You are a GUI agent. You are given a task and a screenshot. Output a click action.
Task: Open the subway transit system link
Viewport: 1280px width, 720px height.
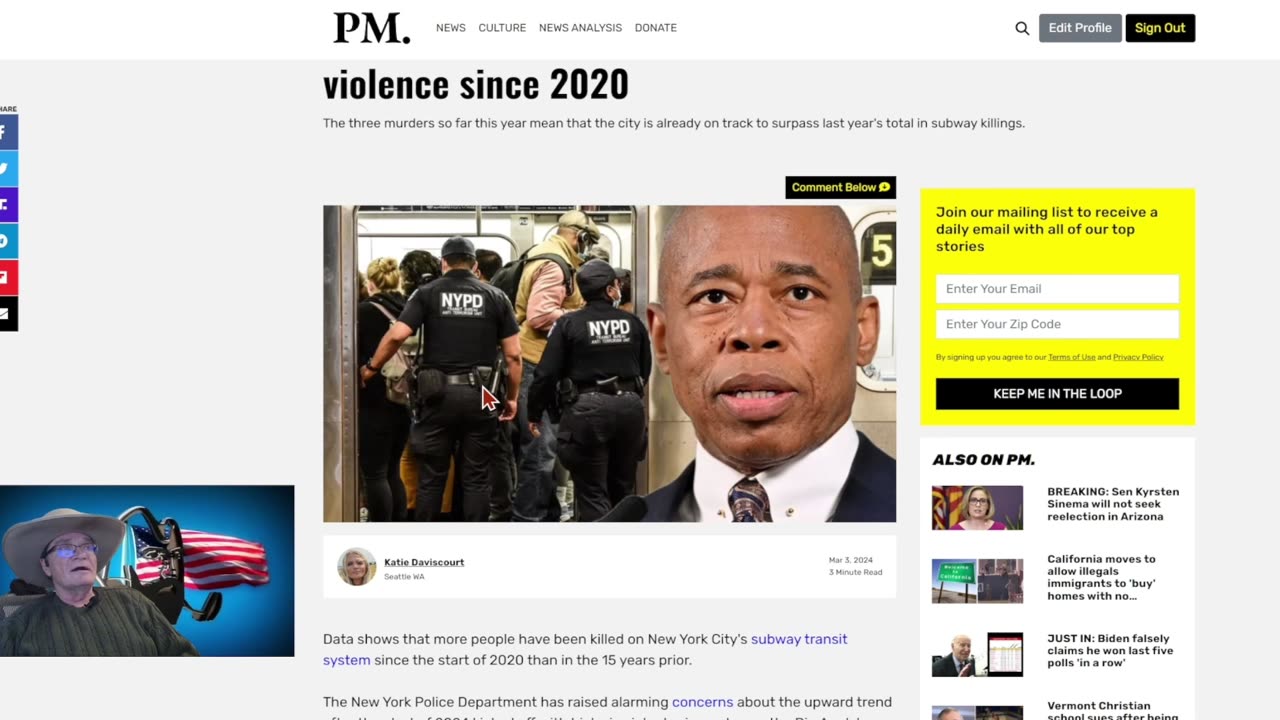[x=585, y=649]
